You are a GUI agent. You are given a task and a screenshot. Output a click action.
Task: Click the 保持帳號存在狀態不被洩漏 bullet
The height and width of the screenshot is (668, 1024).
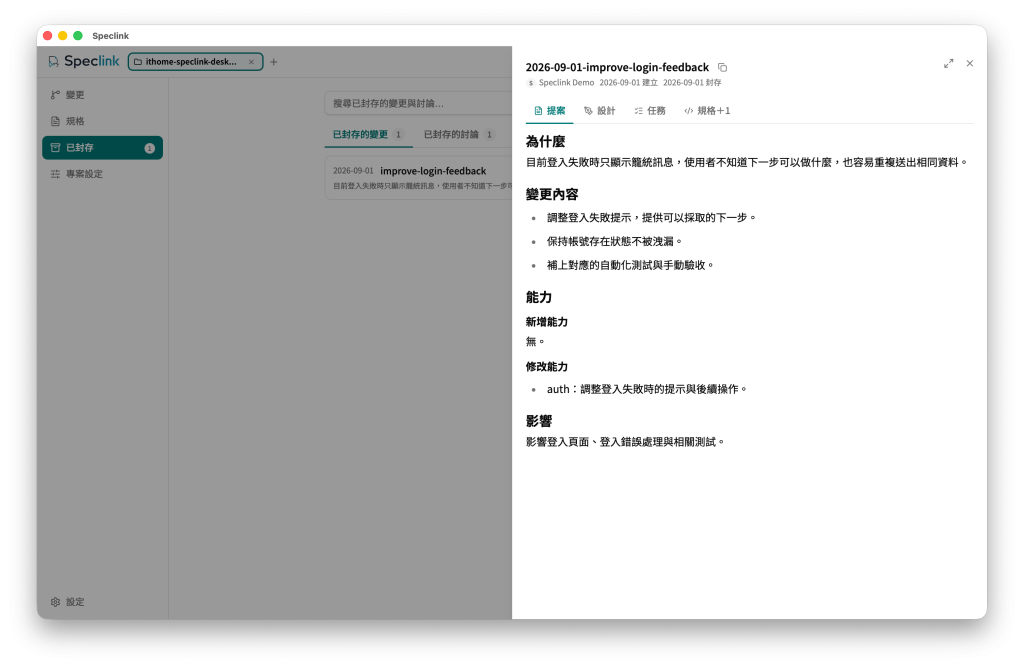[615, 241]
